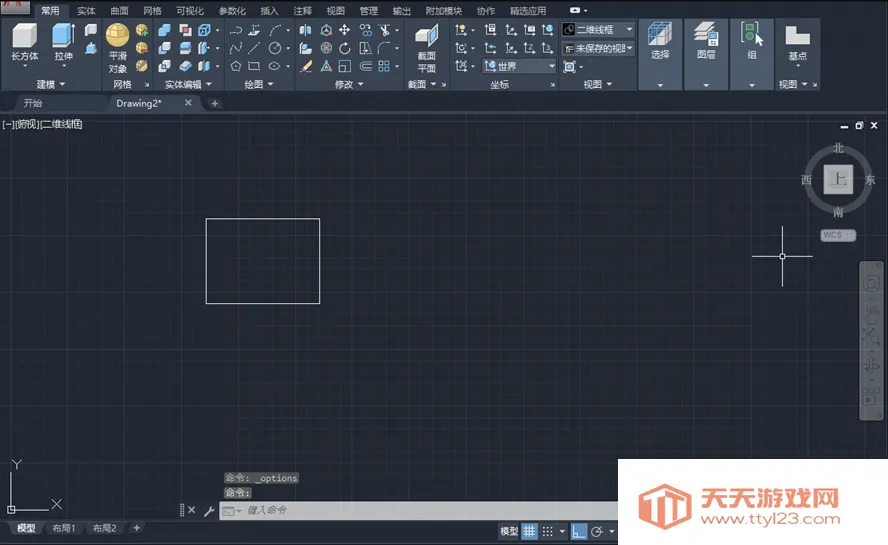Click the solid union icon in 实体编辑
This screenshot has width=888, height=545.
tap(165, 30)
